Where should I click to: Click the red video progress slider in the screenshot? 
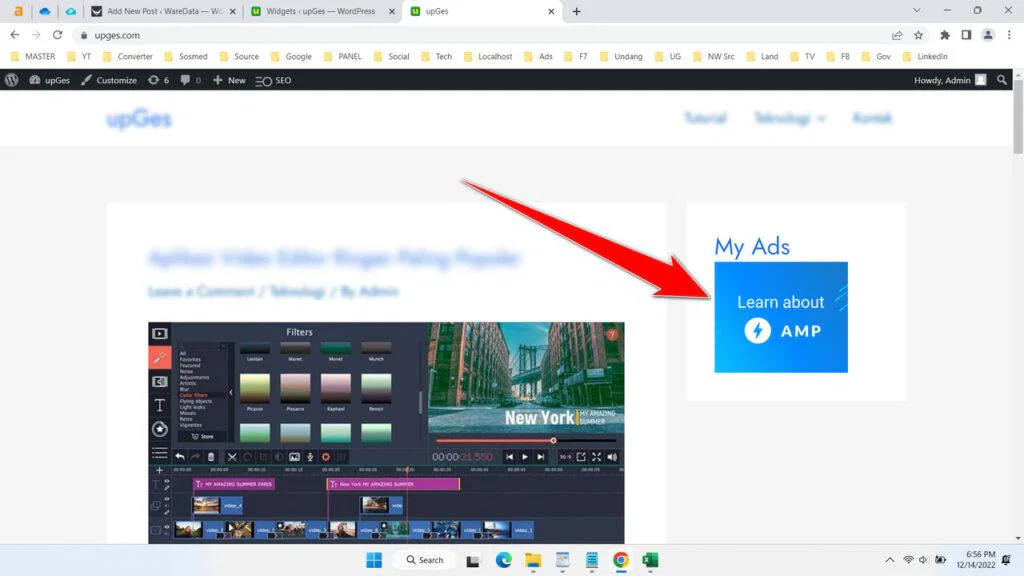553,440
